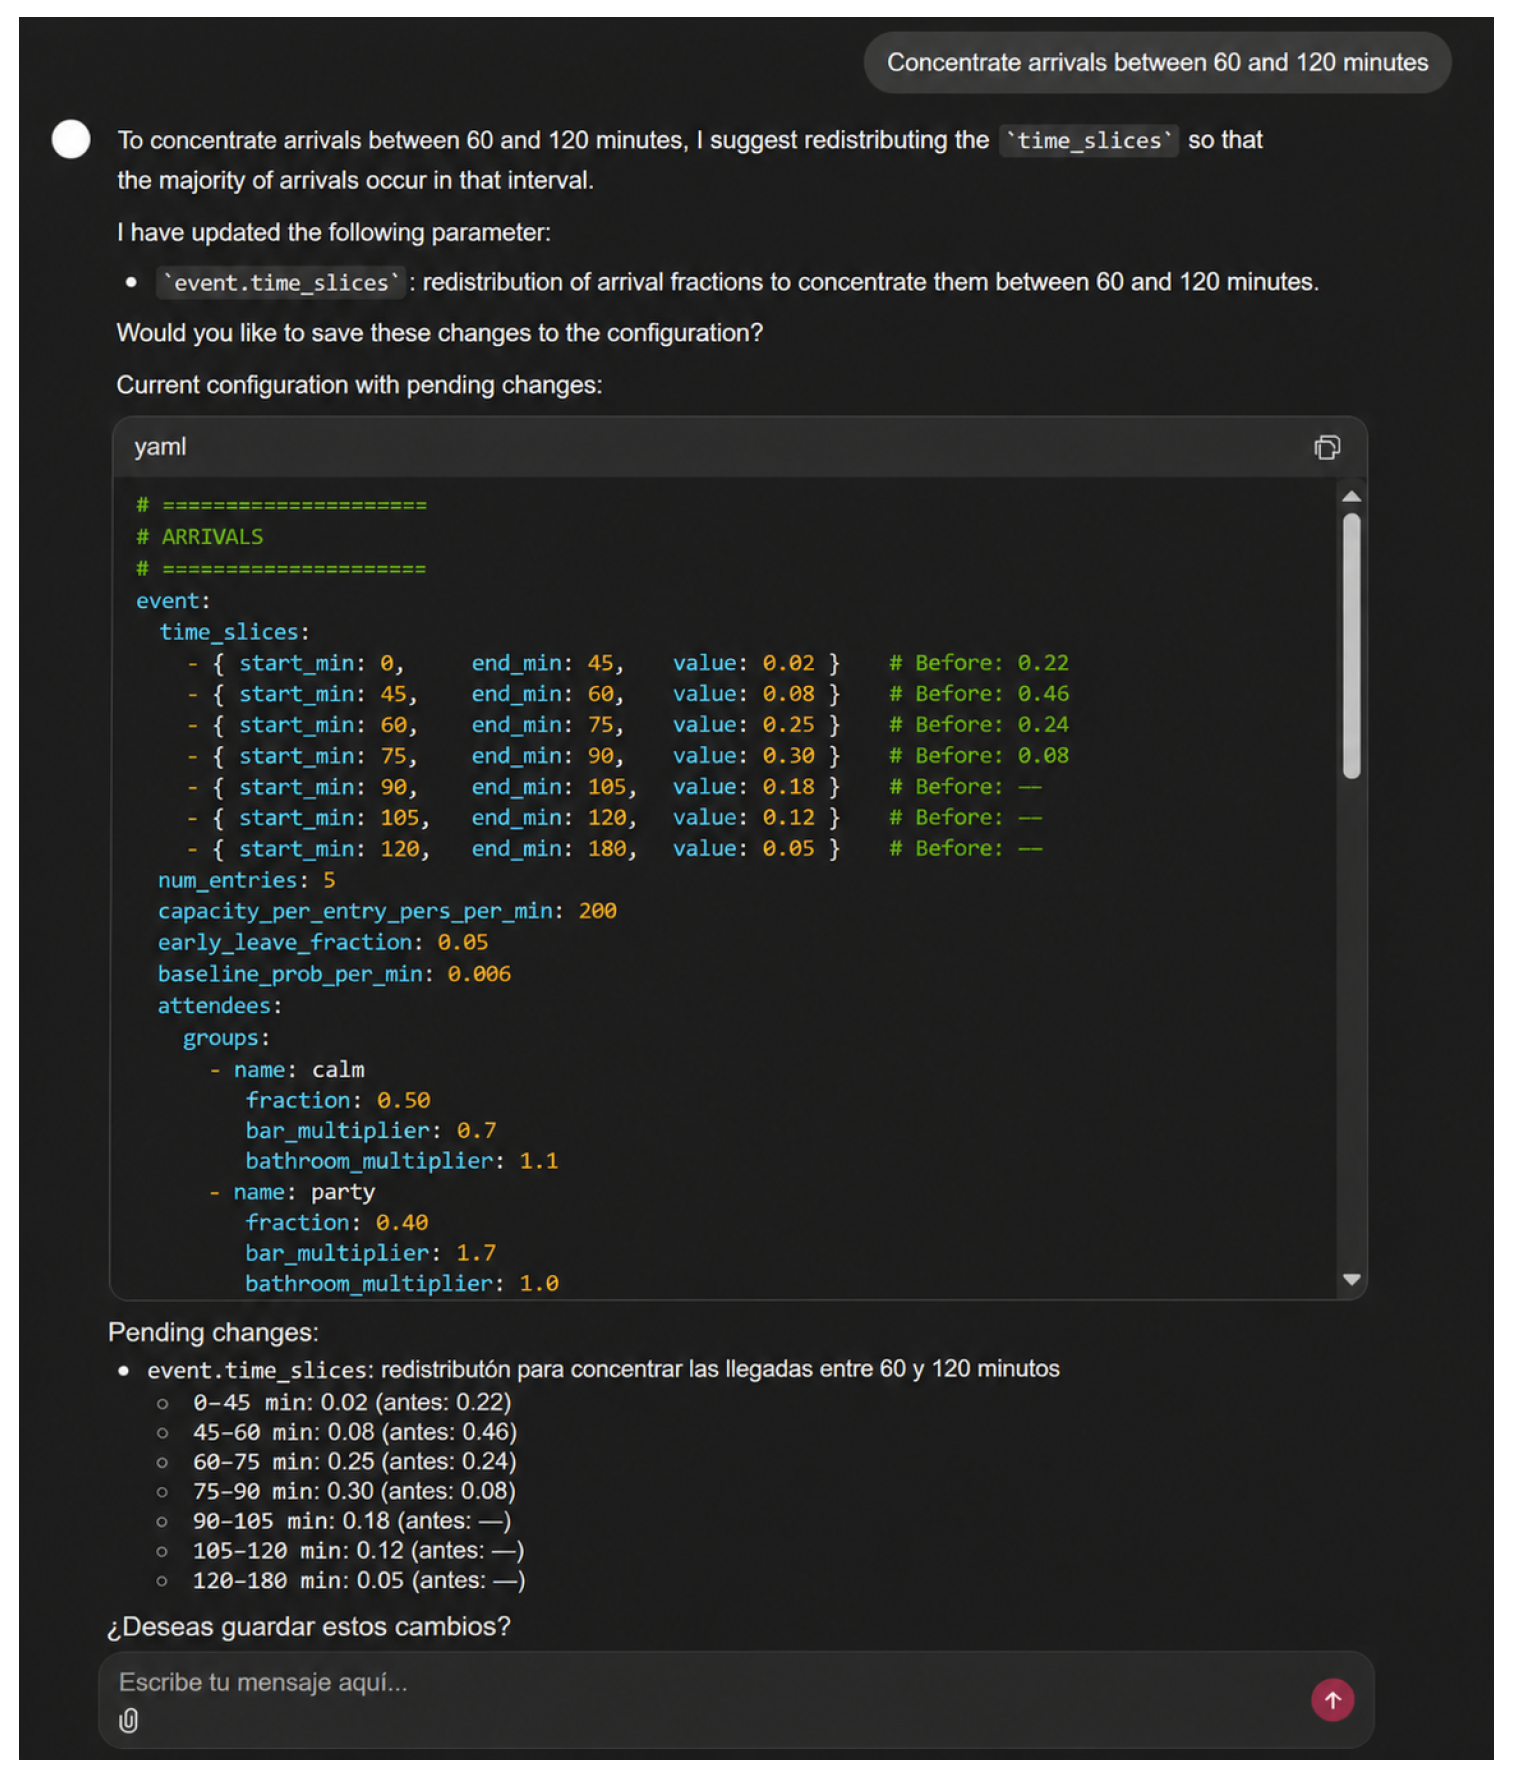Click the user message 'Concentrate arrivals between 60 and 120 minutes'
1513x1773 pixels.
pos(1157,62)
